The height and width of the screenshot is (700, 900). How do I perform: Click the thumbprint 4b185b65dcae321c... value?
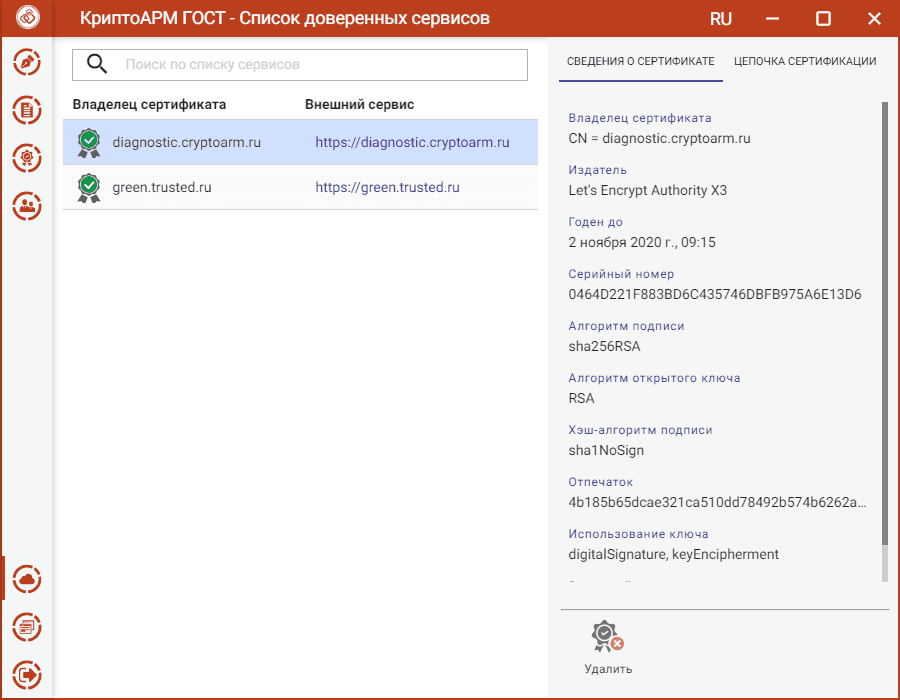point(717,503)
